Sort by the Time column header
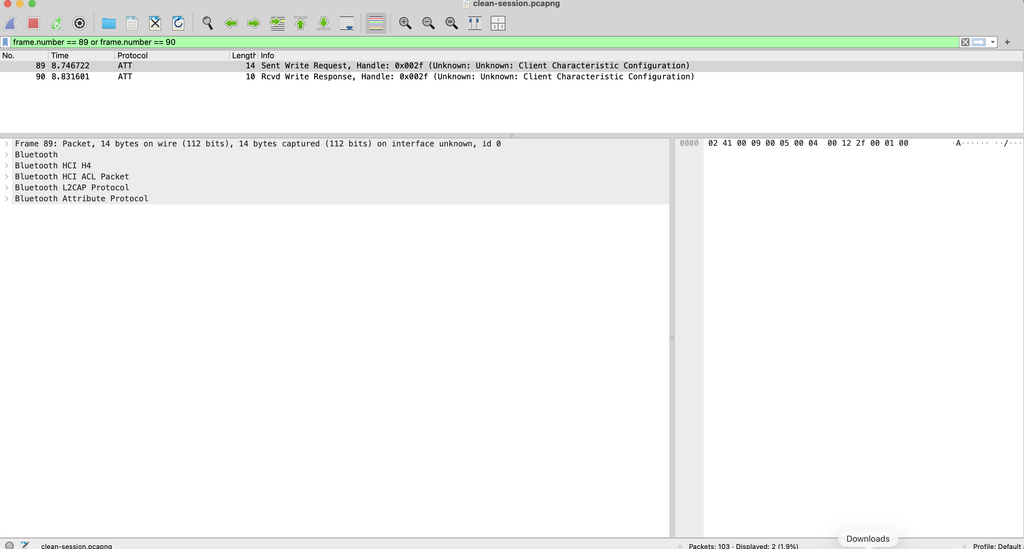 [x=82, y=55]
